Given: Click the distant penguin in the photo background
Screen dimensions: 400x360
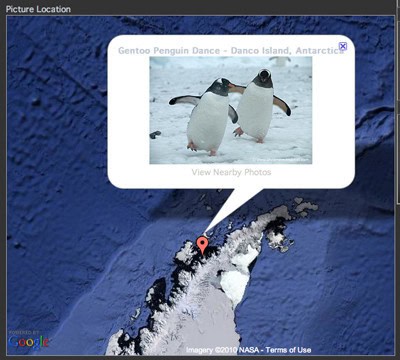Looking at the screenshot, I should click(x=280, y=61).
